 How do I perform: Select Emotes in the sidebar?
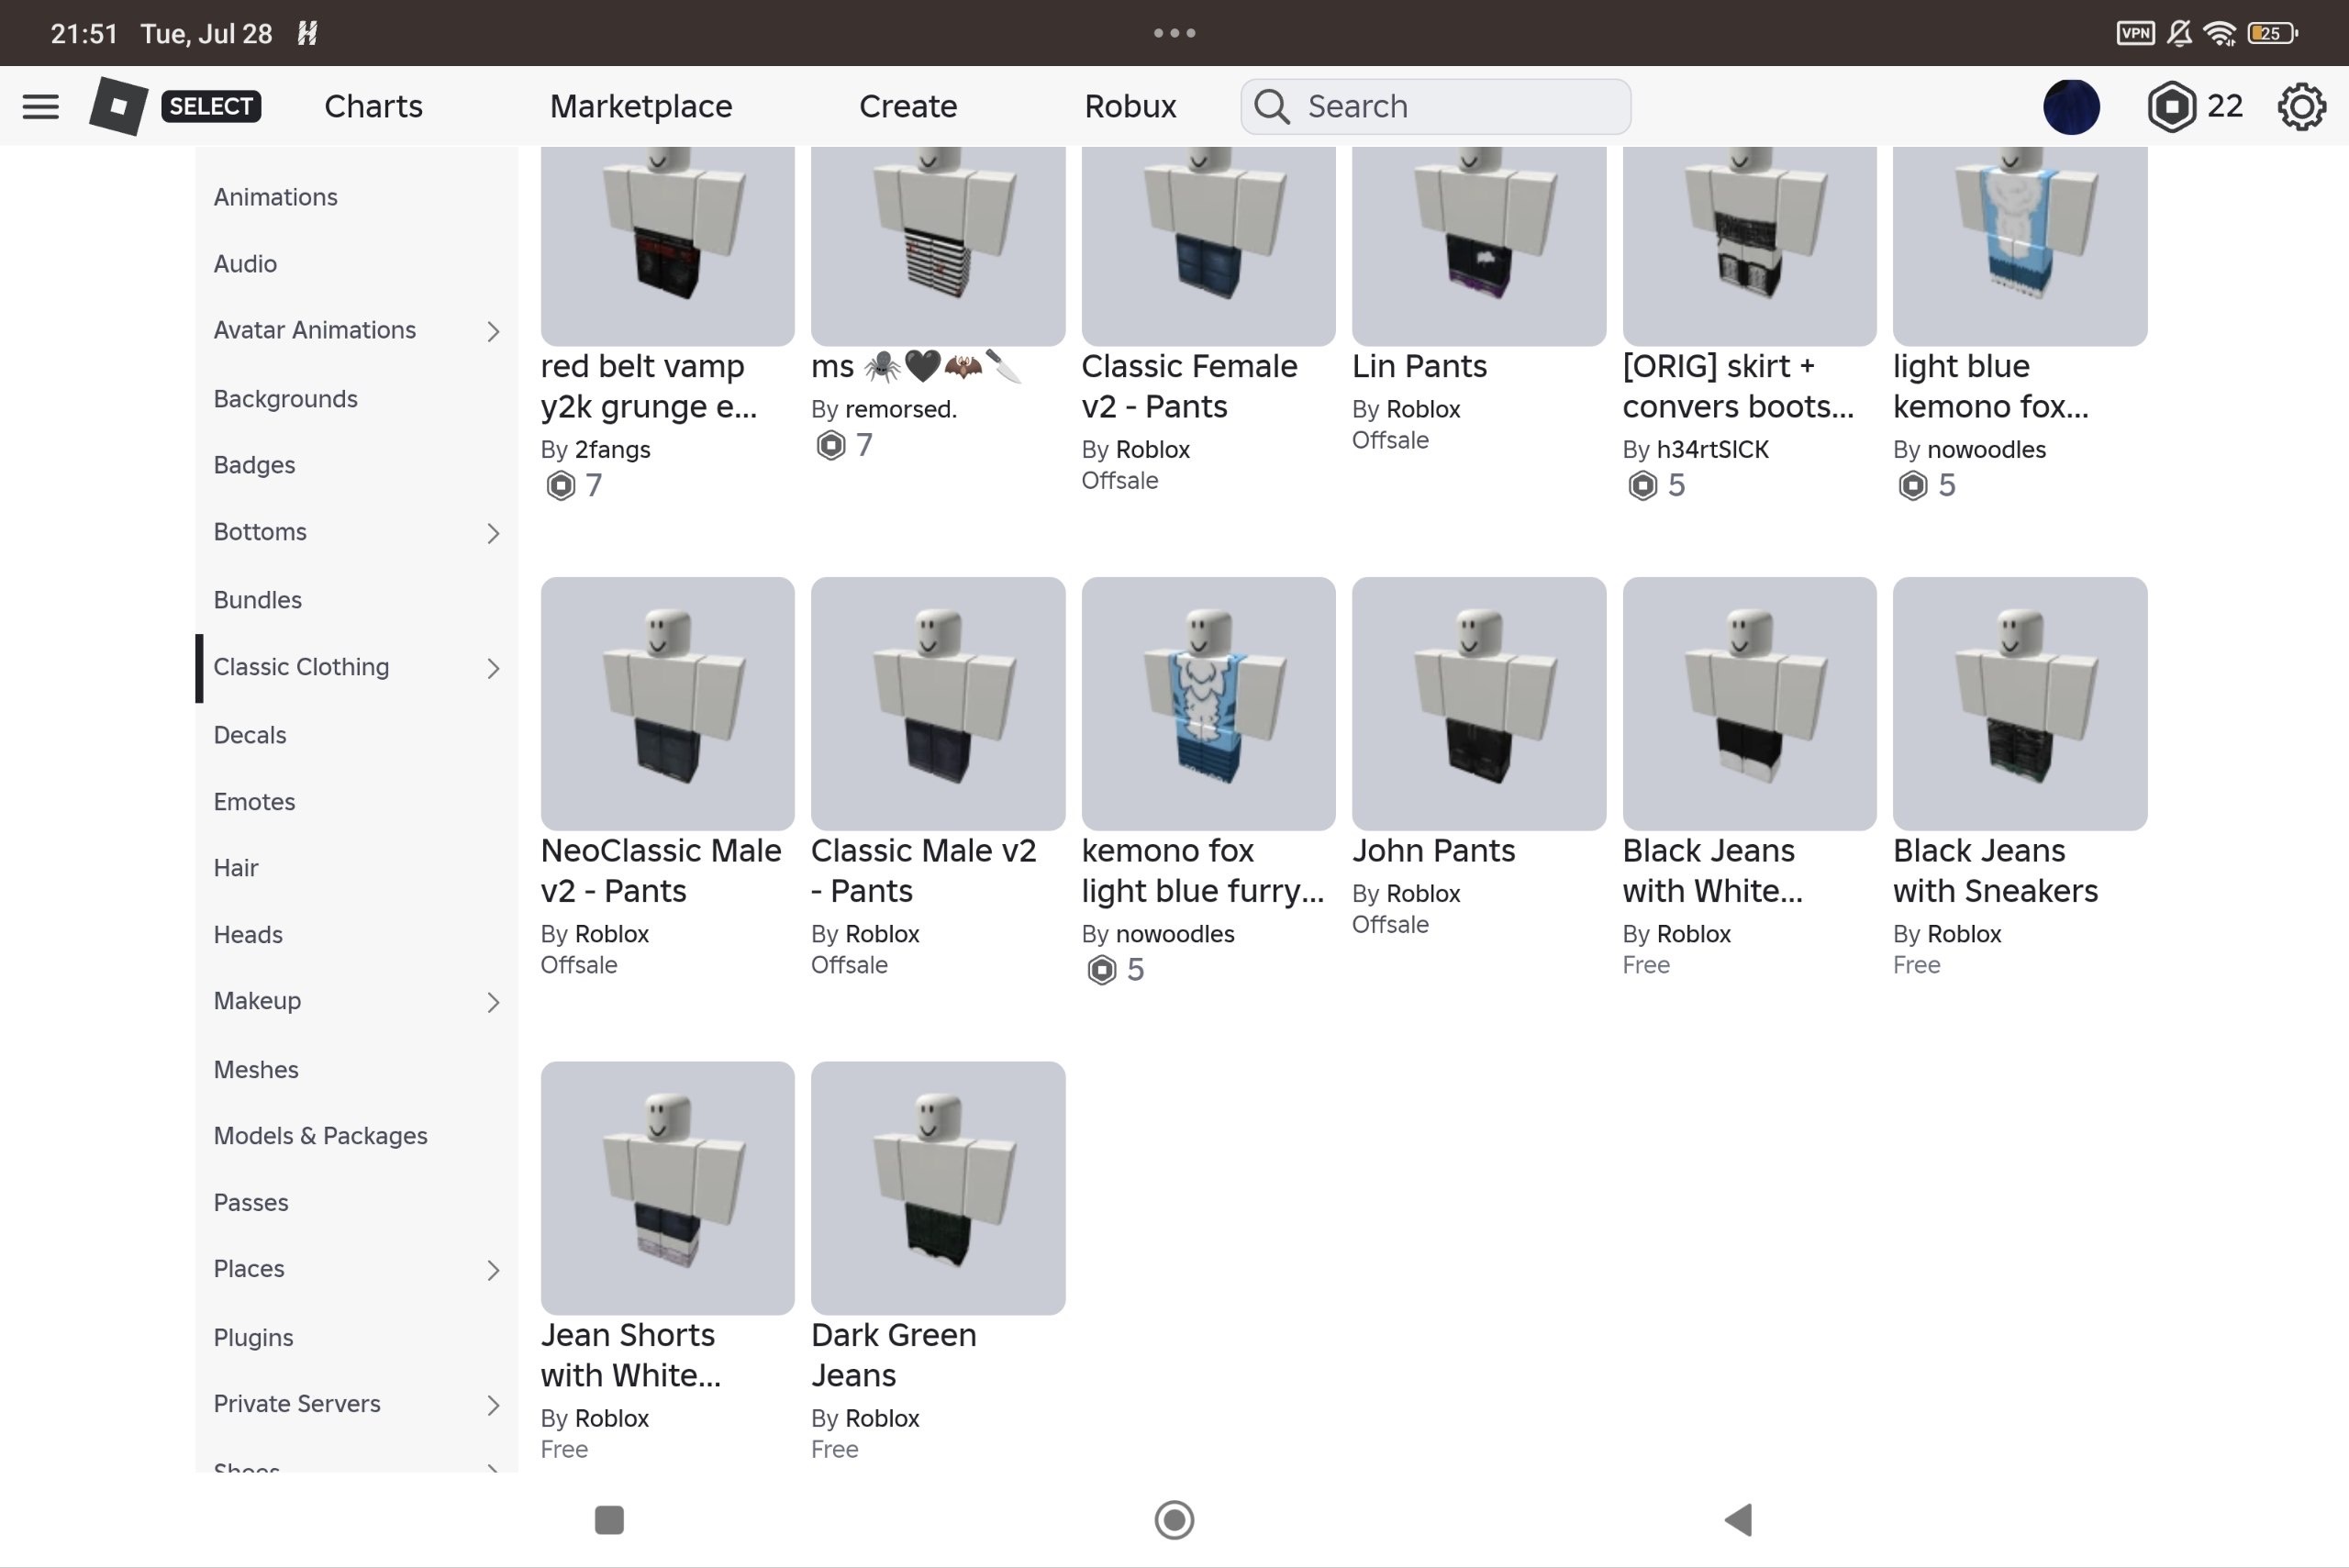click(254, 802)
